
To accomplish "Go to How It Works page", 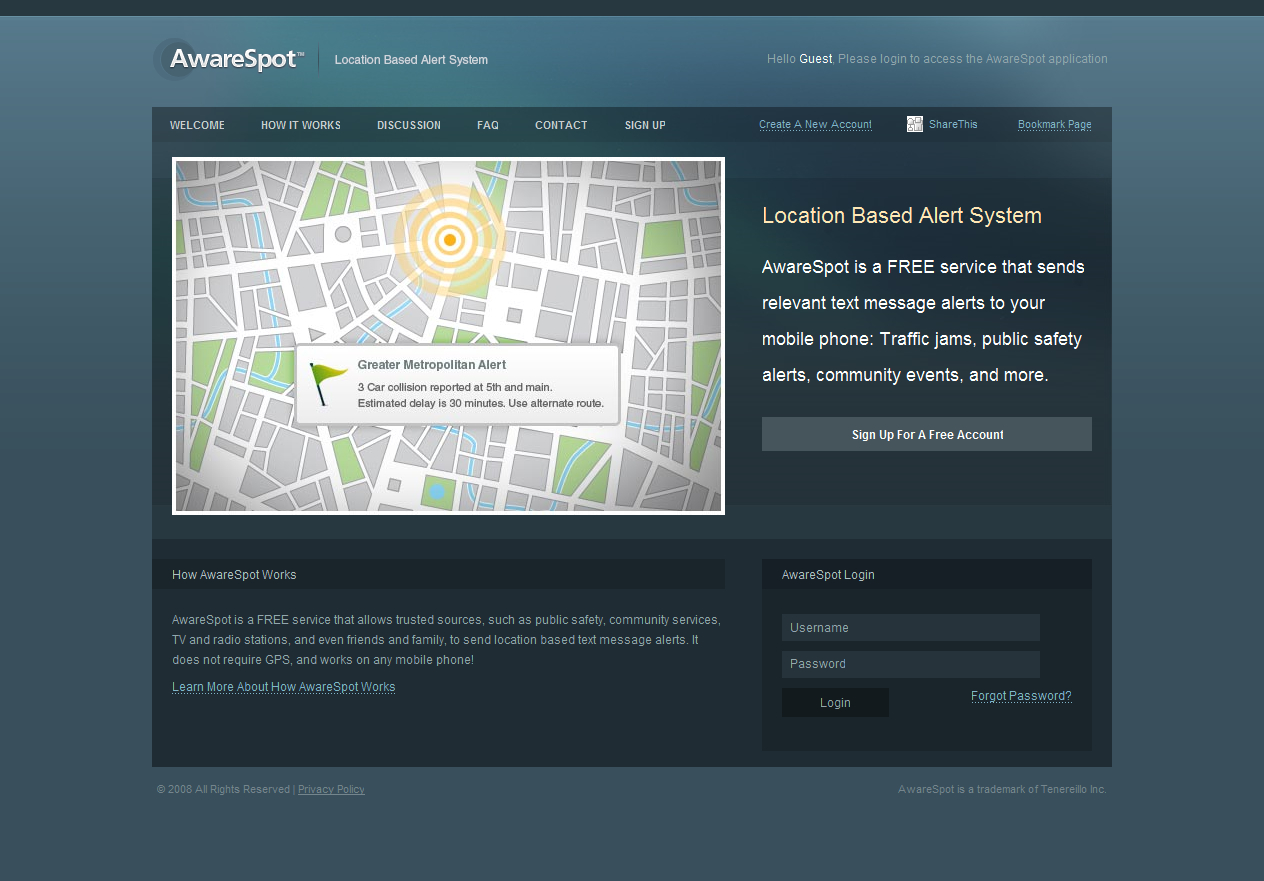I will pyautogui.click(x=301, y=125).
